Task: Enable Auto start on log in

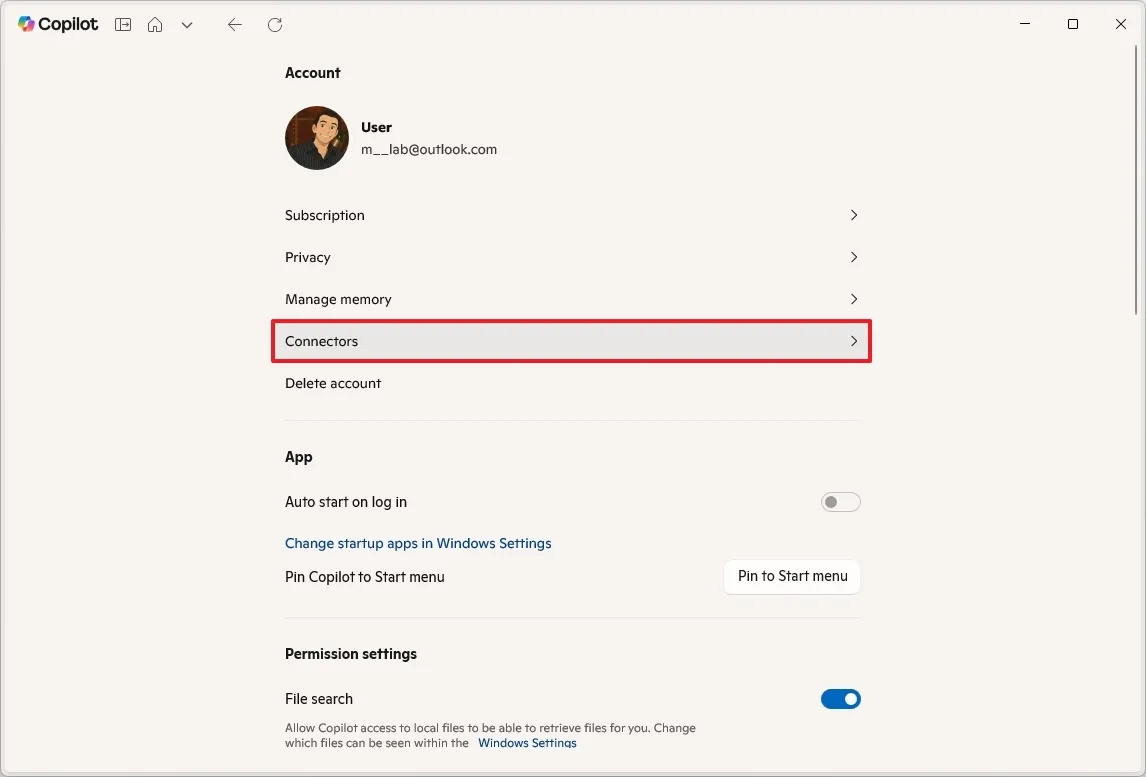Action: tap(840, 501)
